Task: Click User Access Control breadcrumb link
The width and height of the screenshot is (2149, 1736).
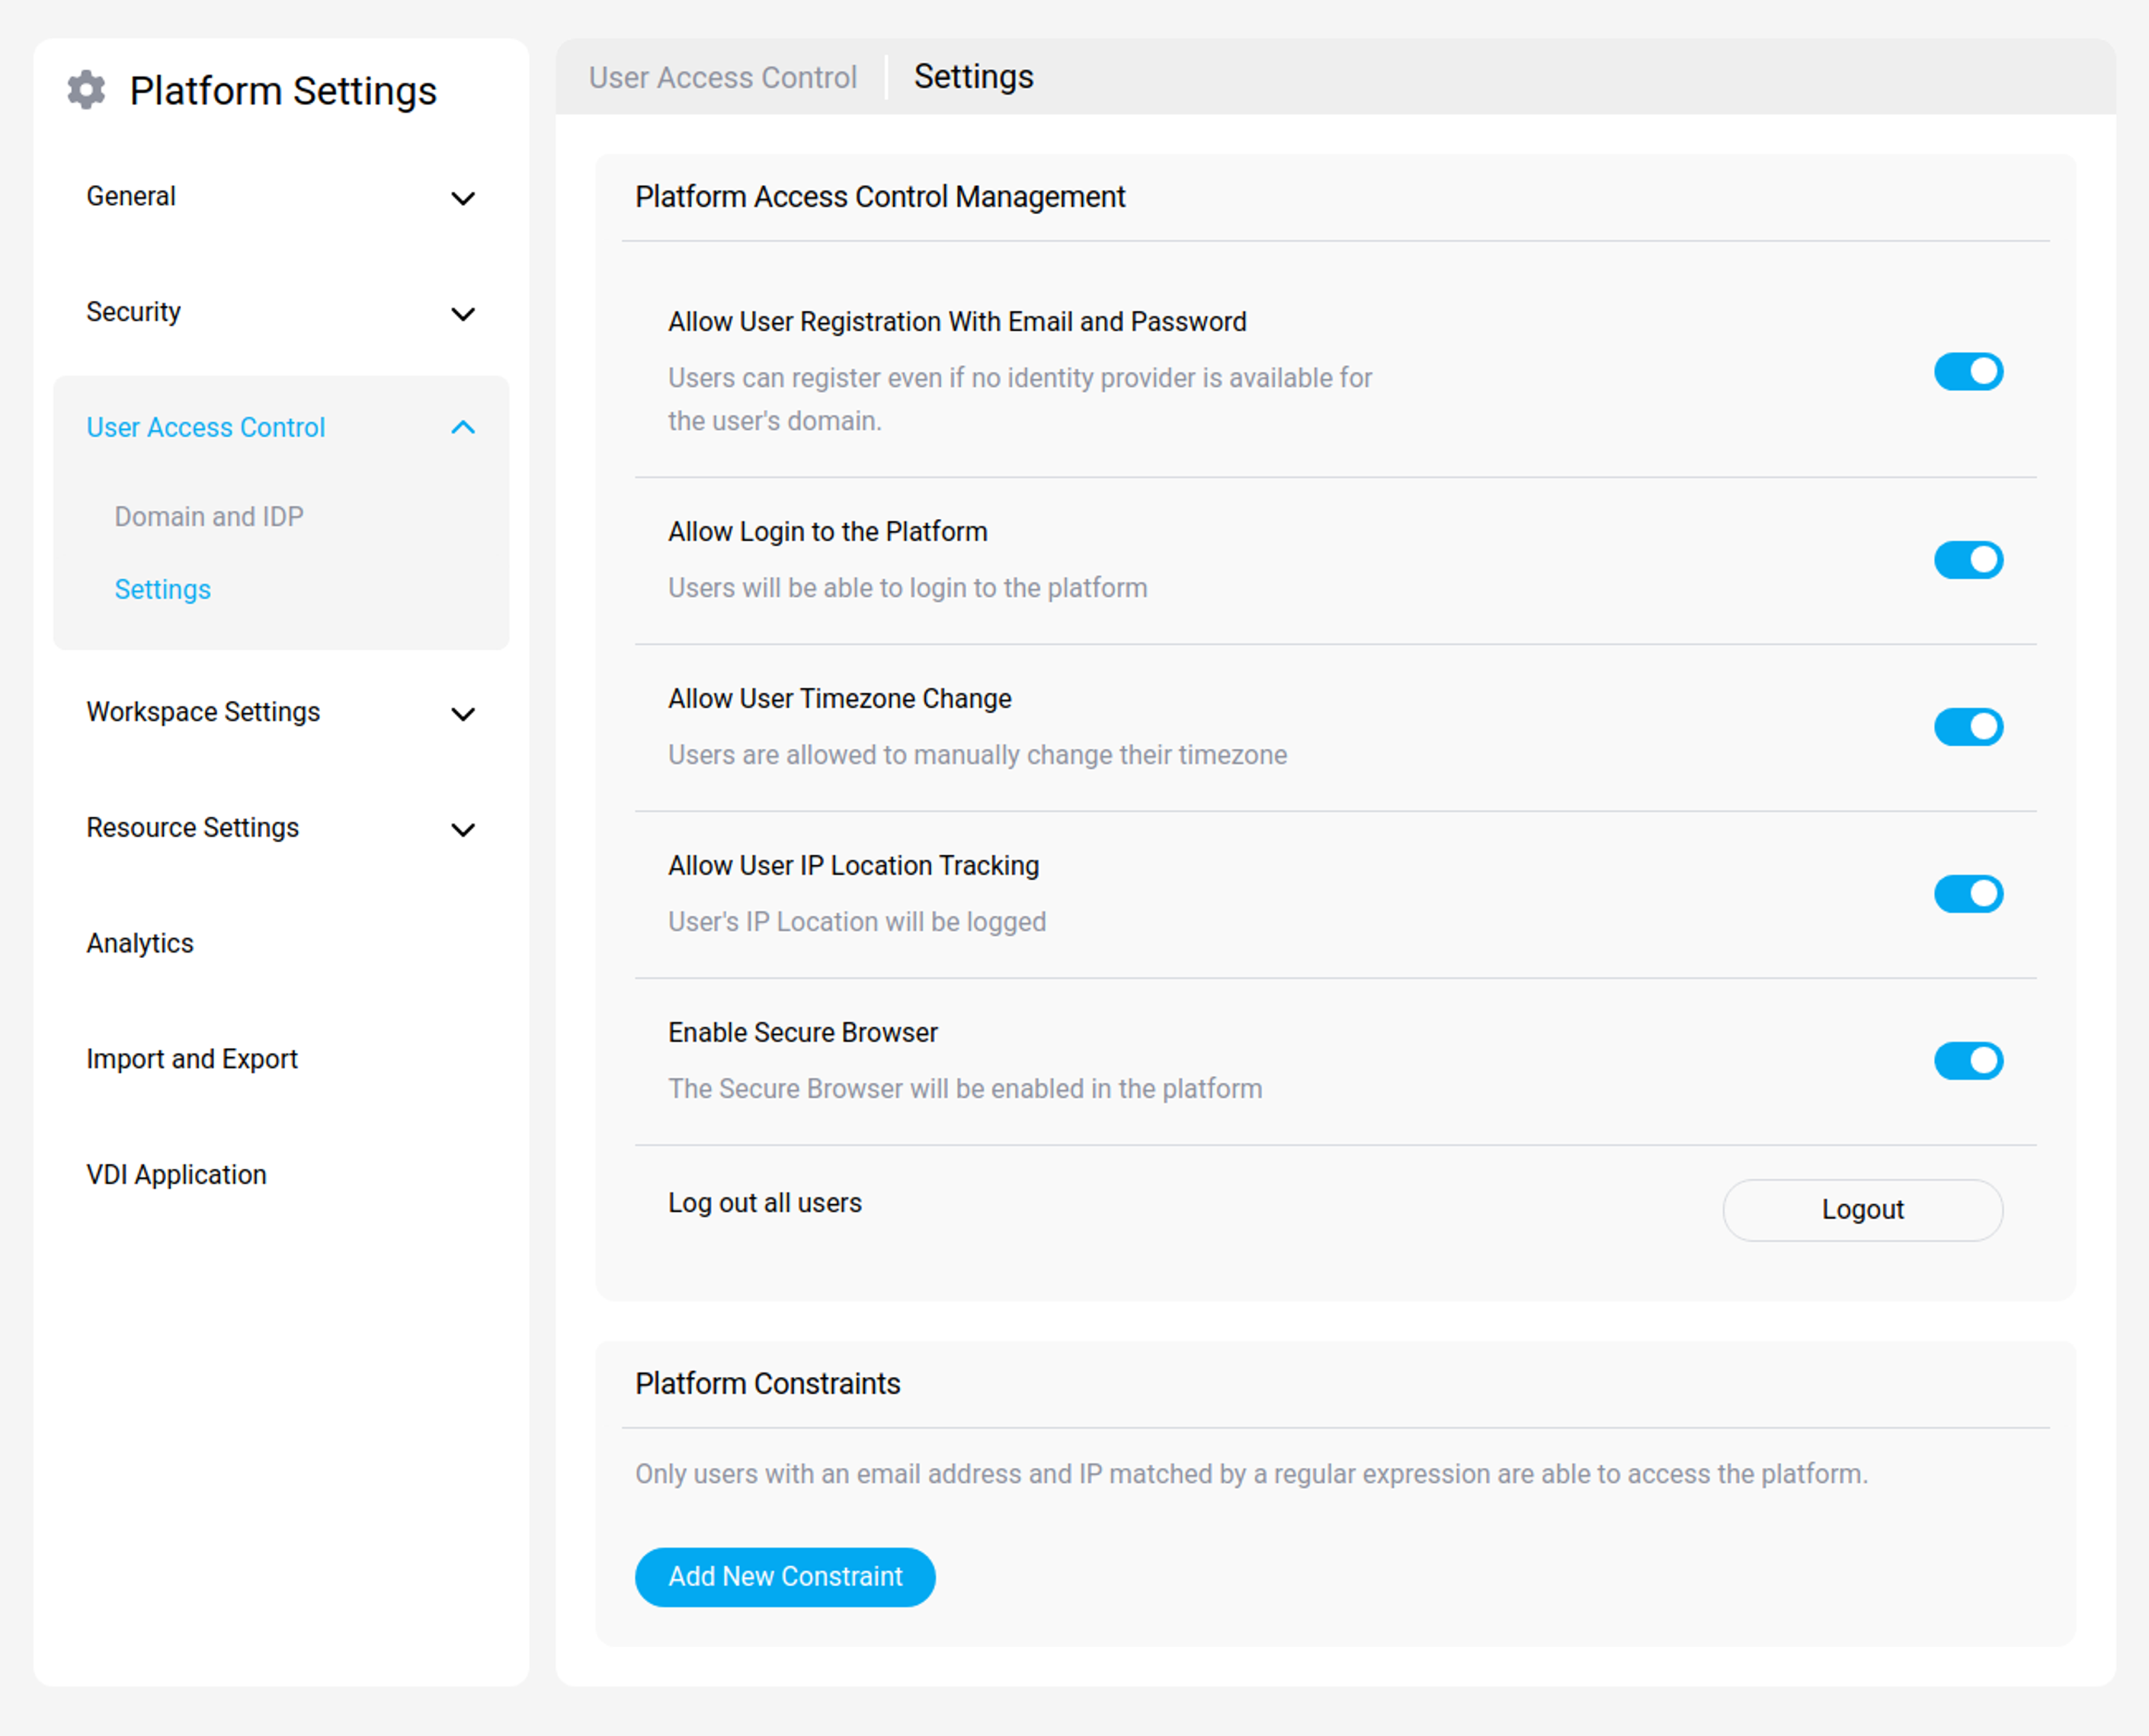Action: [722, 77]
